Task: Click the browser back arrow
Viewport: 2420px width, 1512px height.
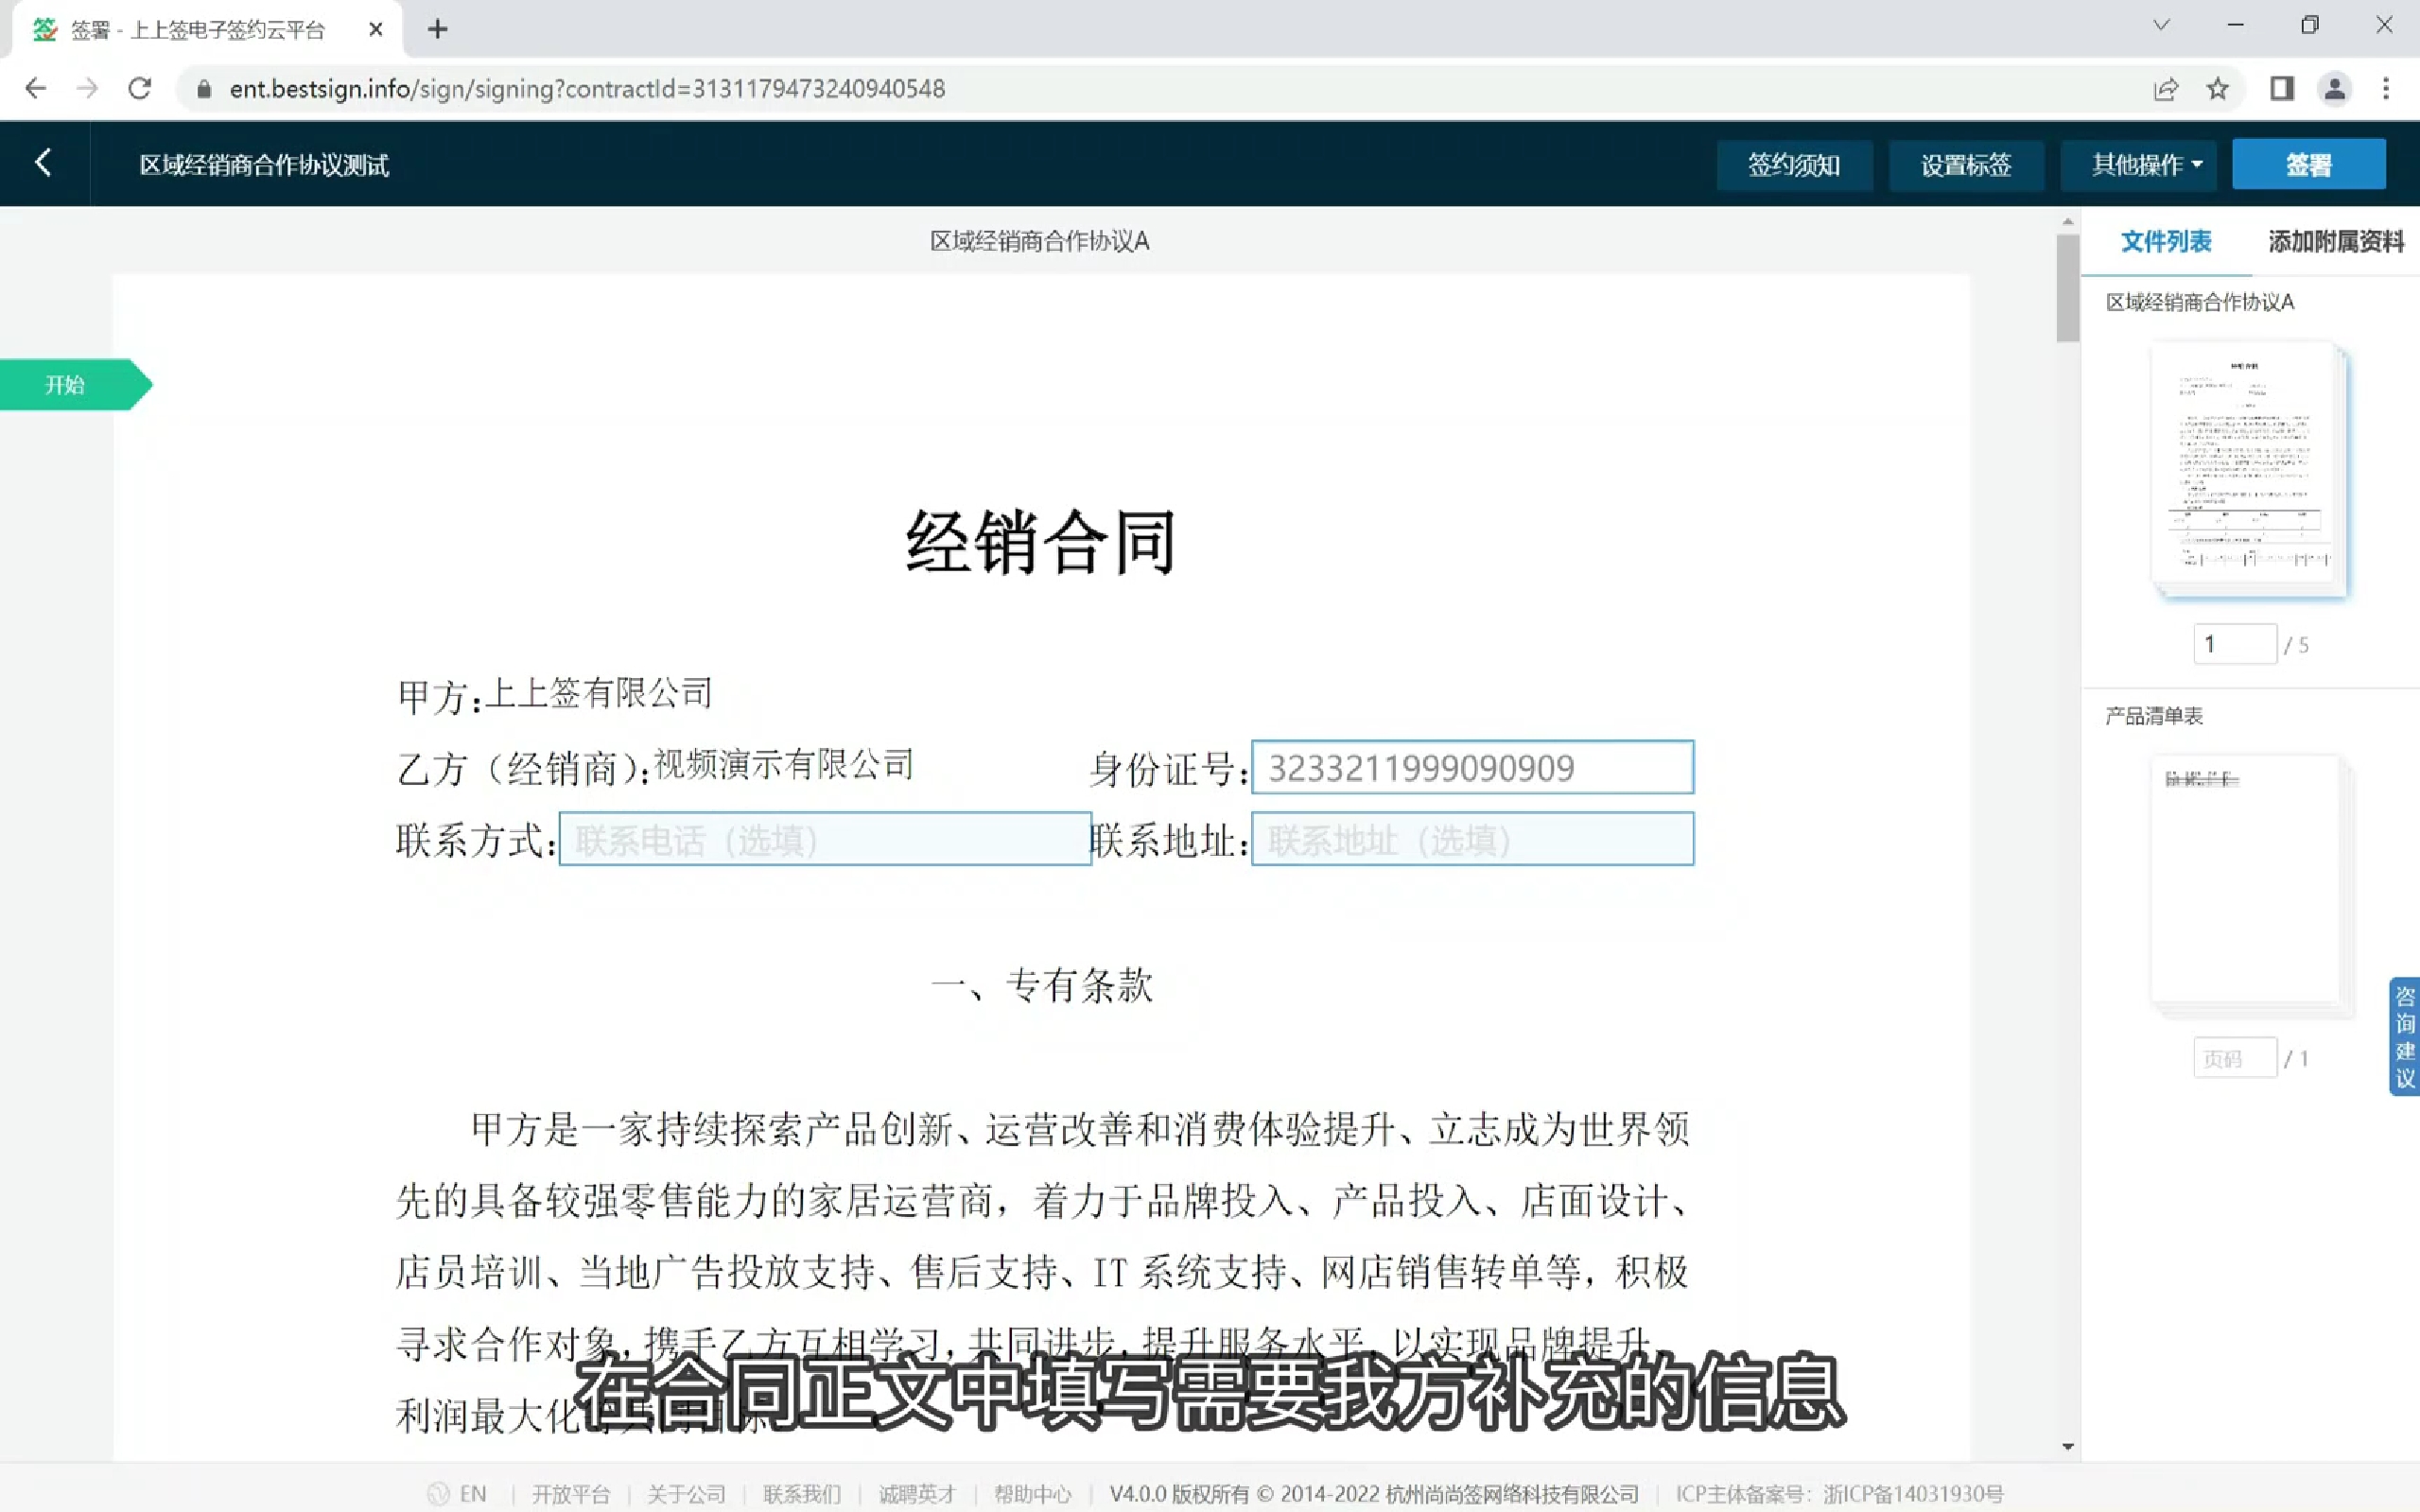Action: click(x=36, y=88)
